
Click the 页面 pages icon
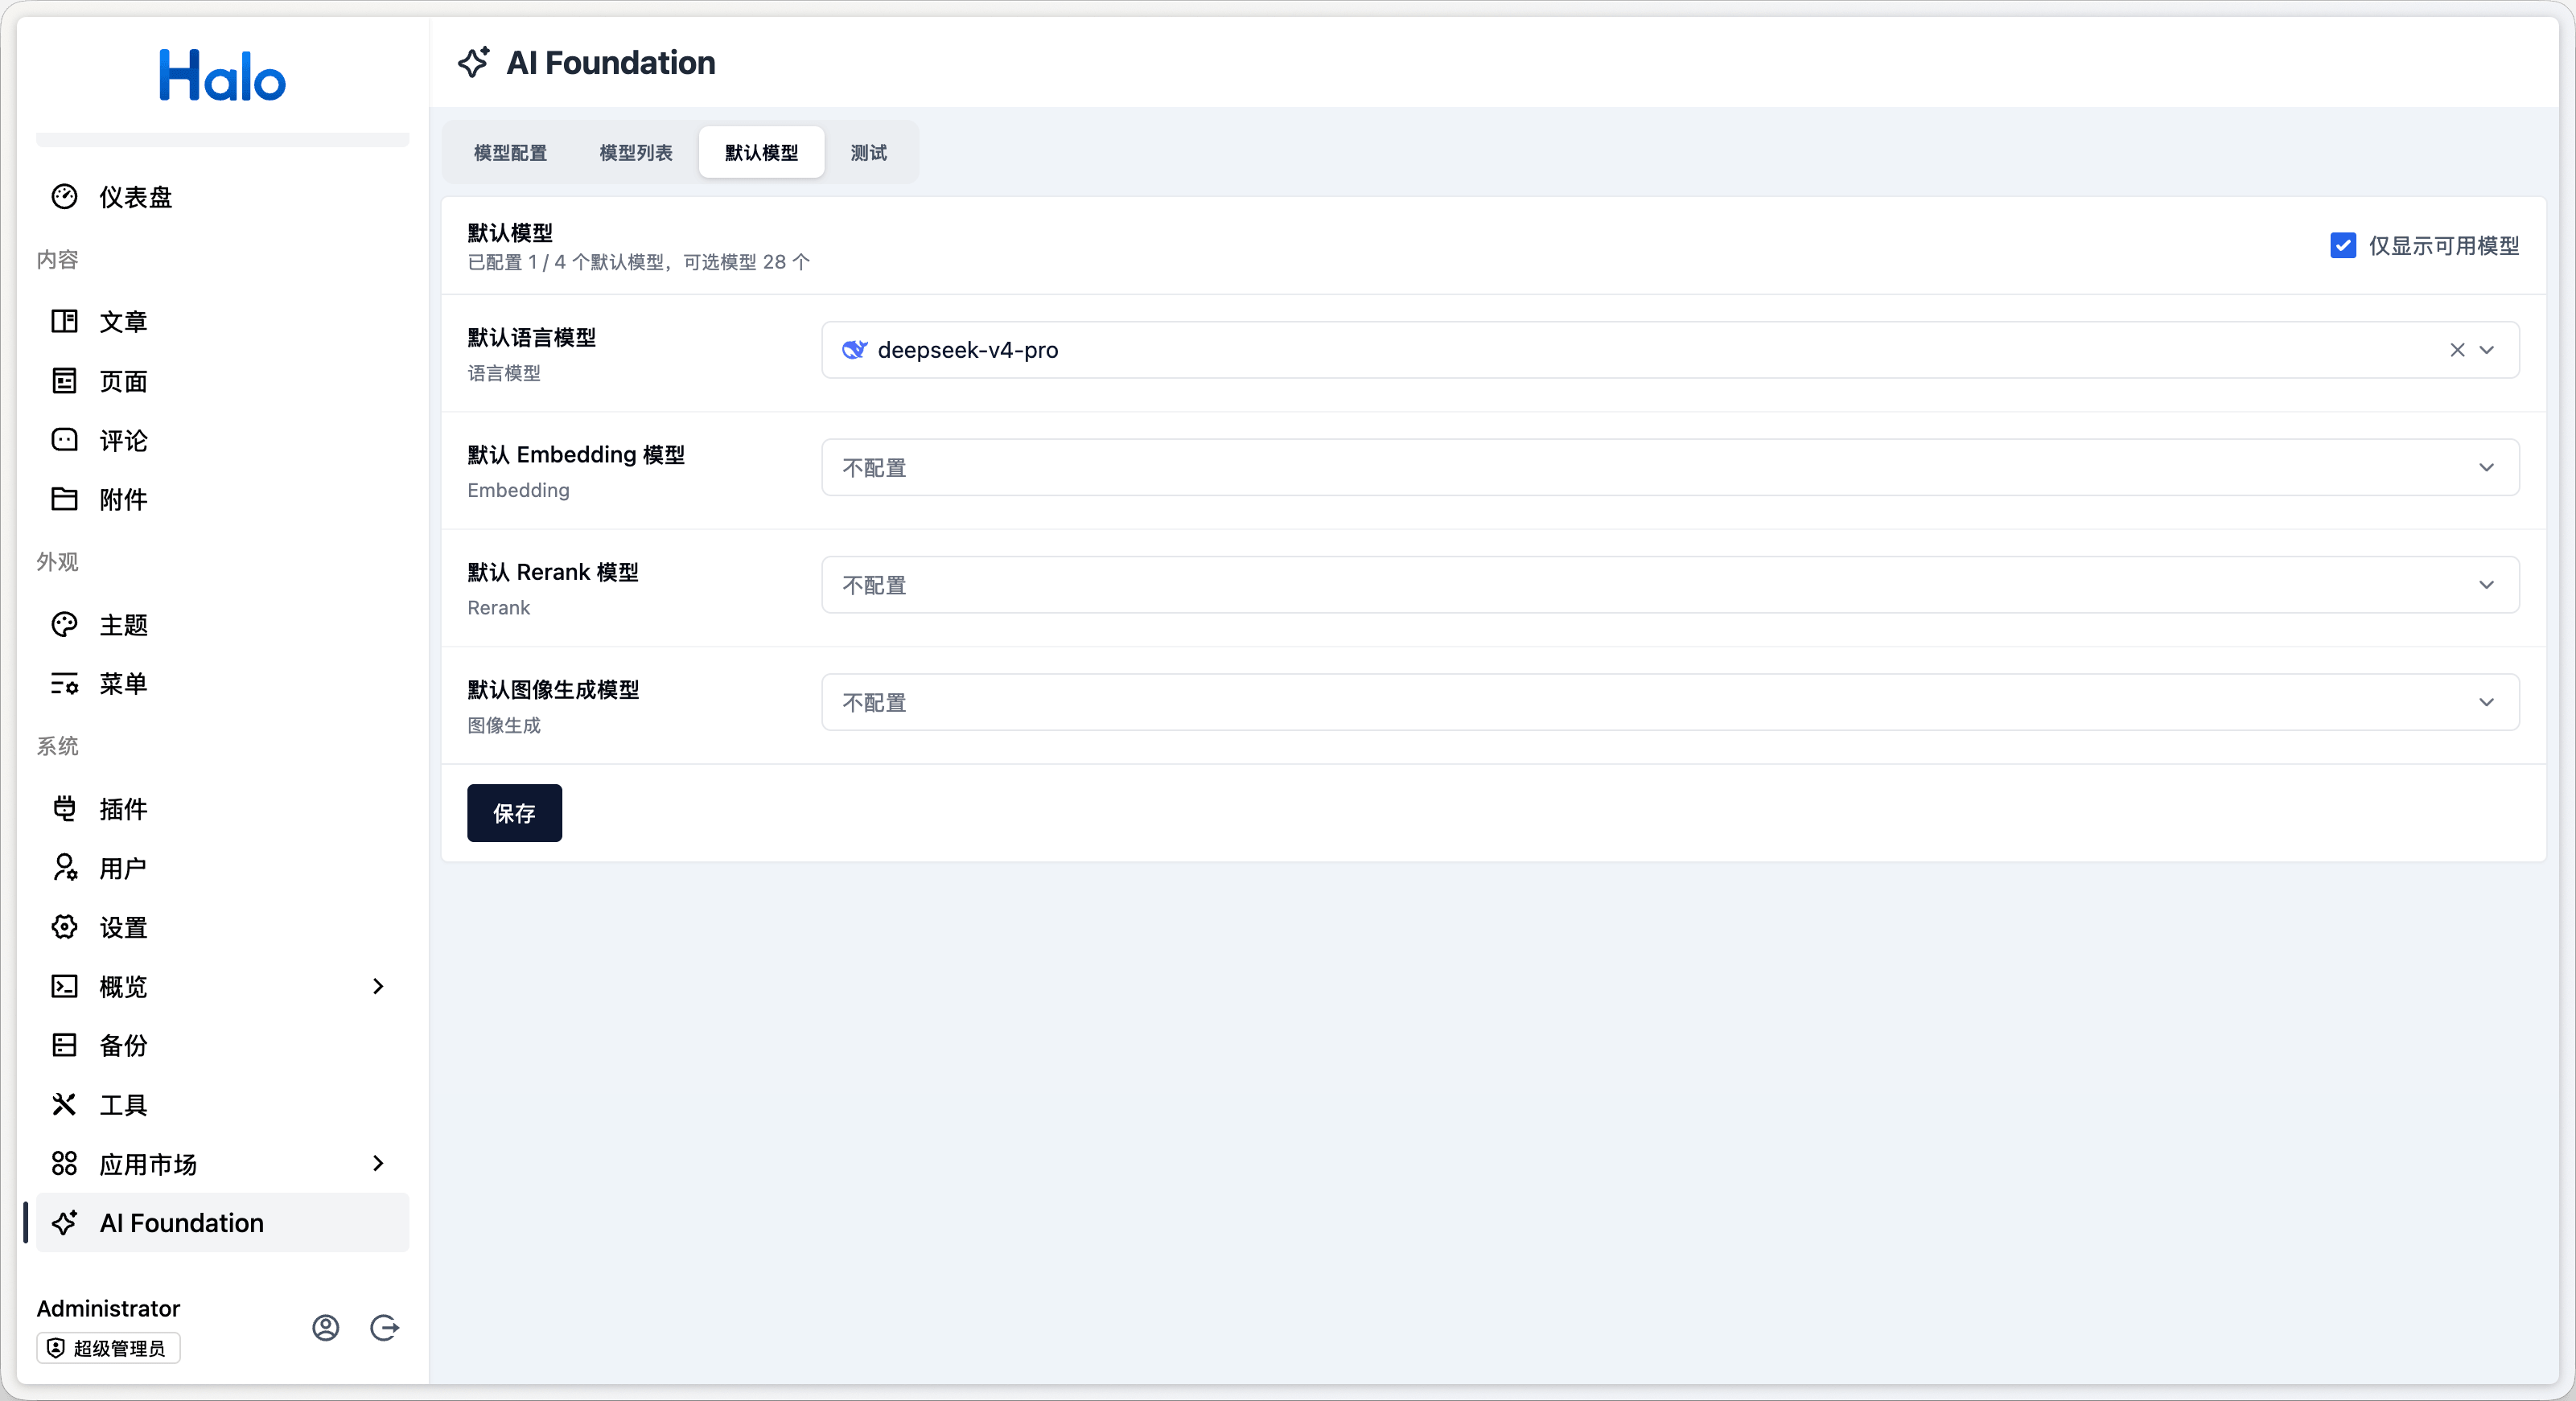pos(64,381)
